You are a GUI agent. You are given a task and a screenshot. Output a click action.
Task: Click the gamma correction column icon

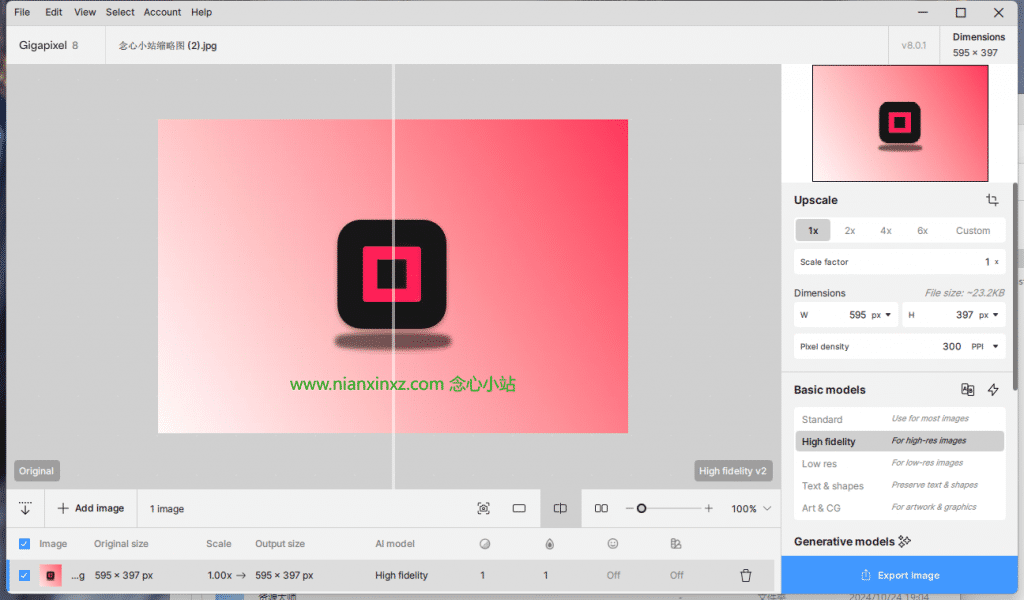676,544
